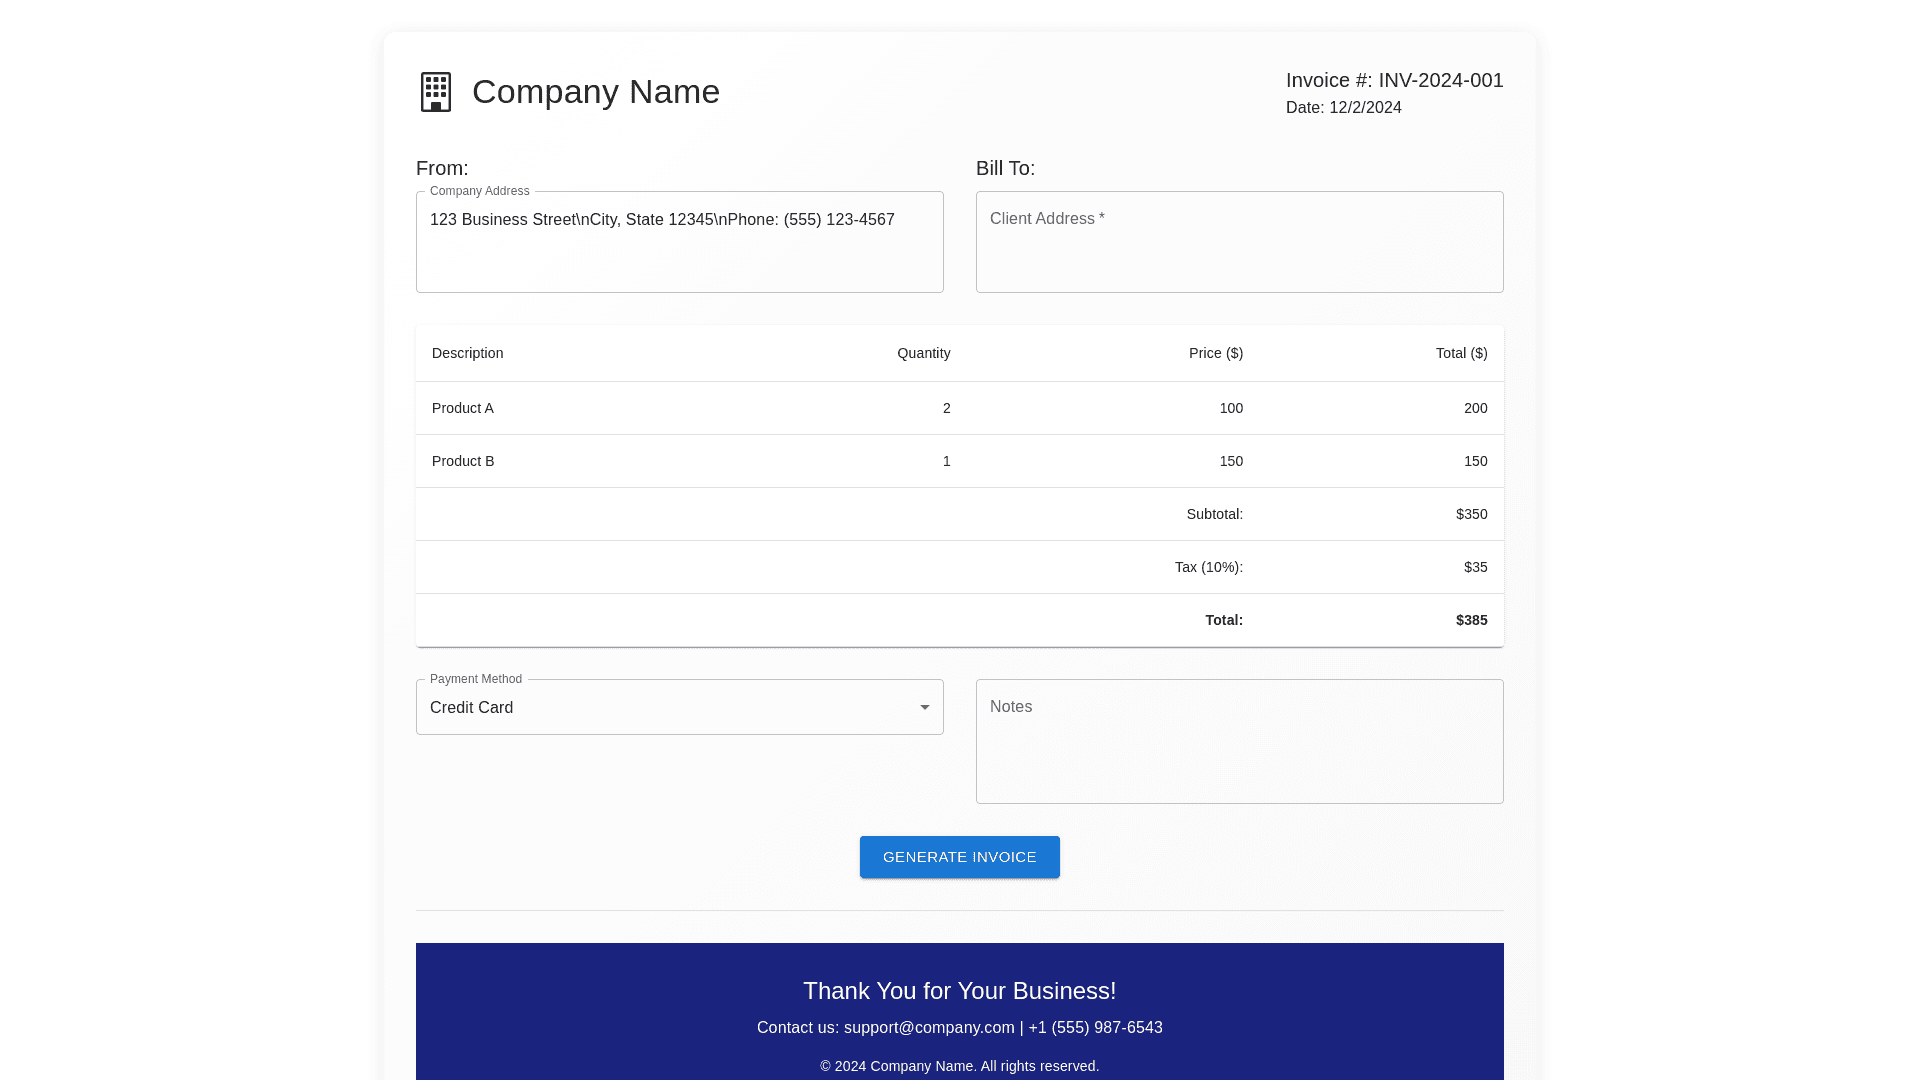Click into the Company Address text area
The height and width of the screenshot is (1080, 1920).
click(679, 242)
